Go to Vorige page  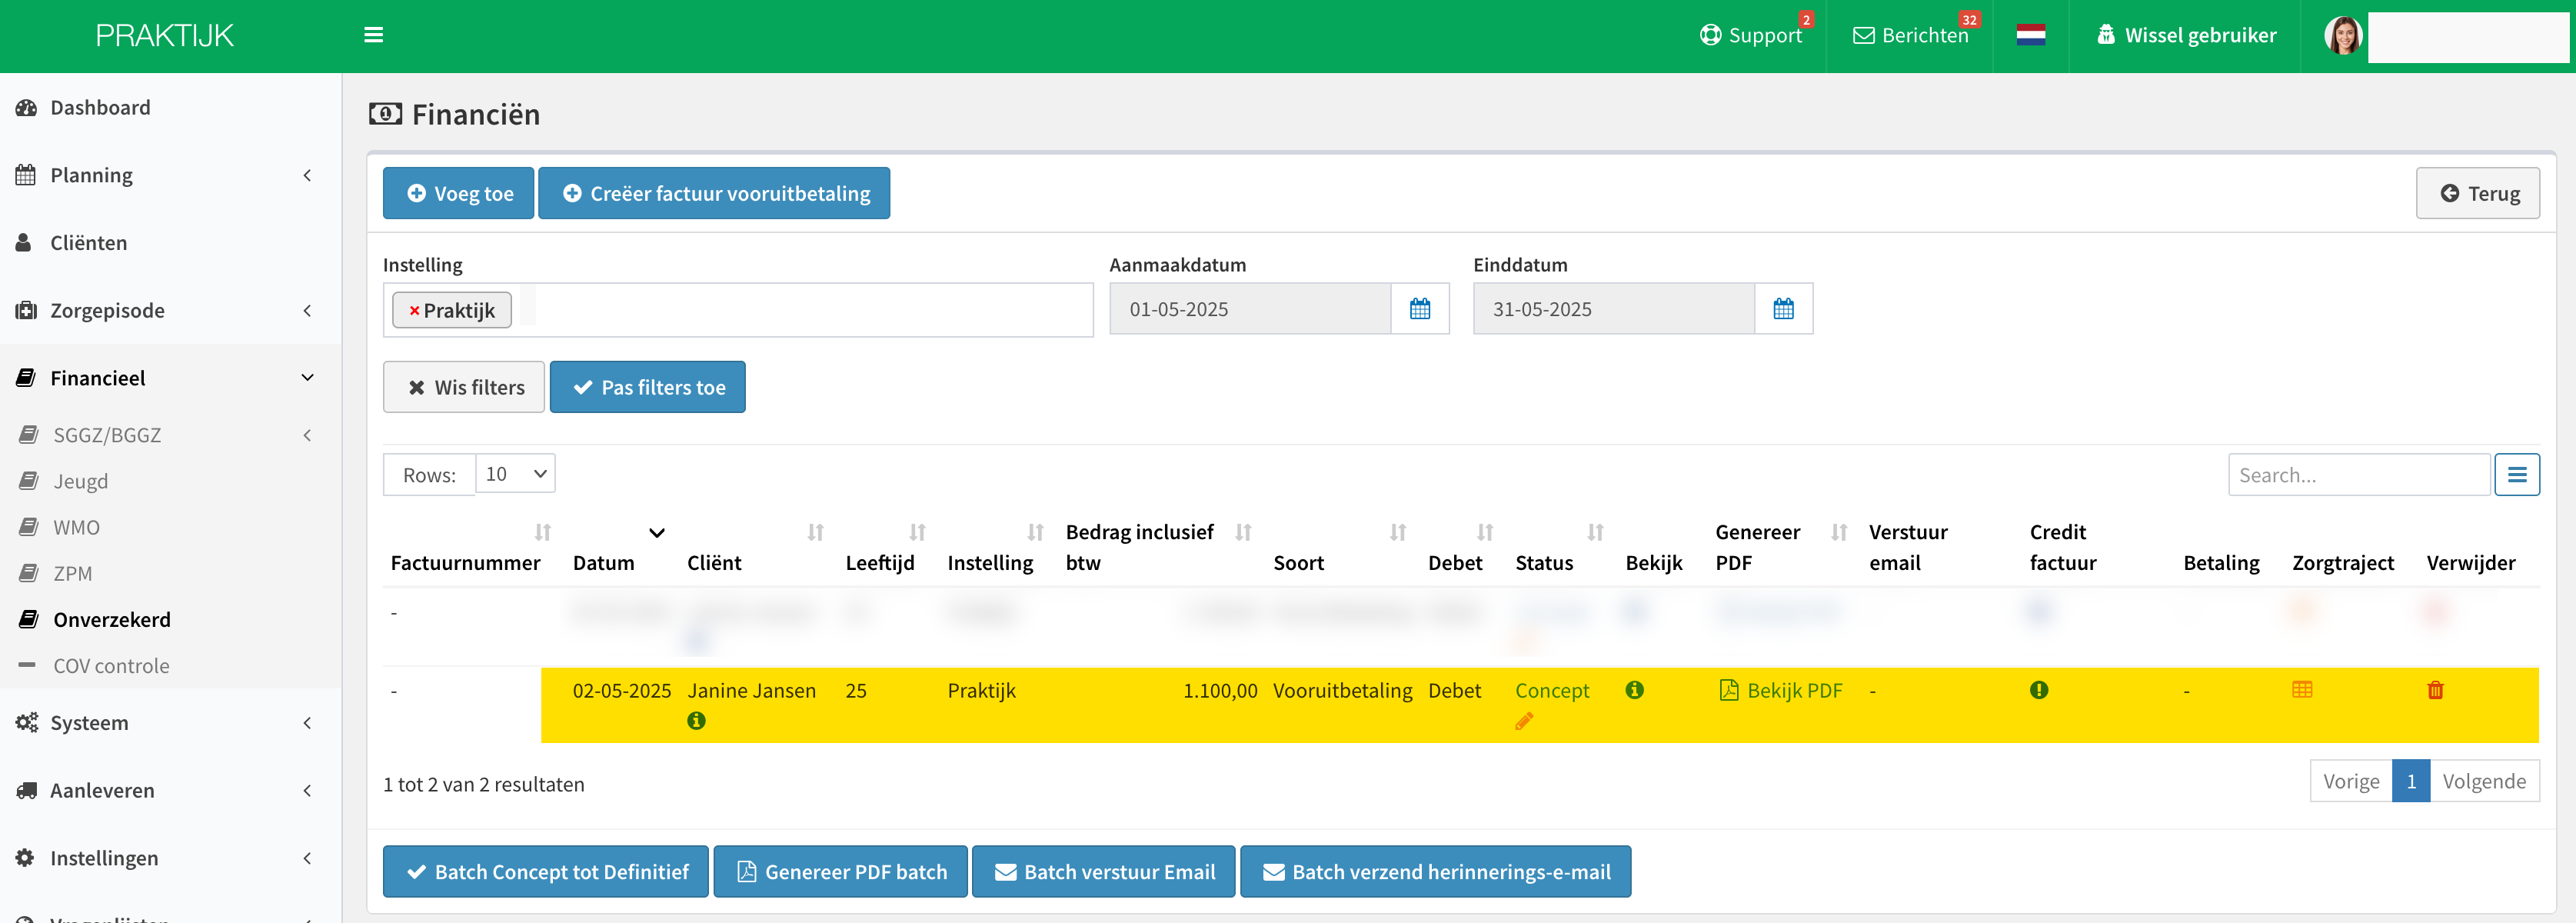tap(2350, 781)
